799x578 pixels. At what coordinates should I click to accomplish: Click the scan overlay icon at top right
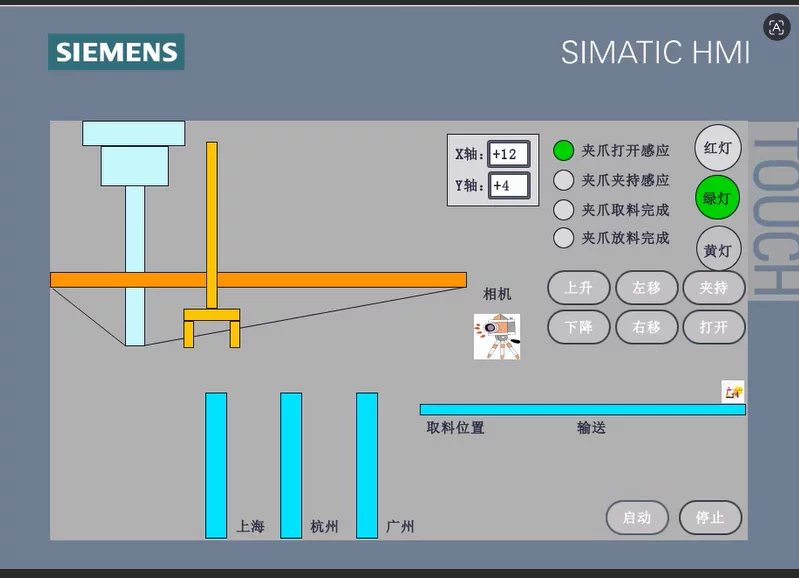pyautogui.click(x=776, y=28)
